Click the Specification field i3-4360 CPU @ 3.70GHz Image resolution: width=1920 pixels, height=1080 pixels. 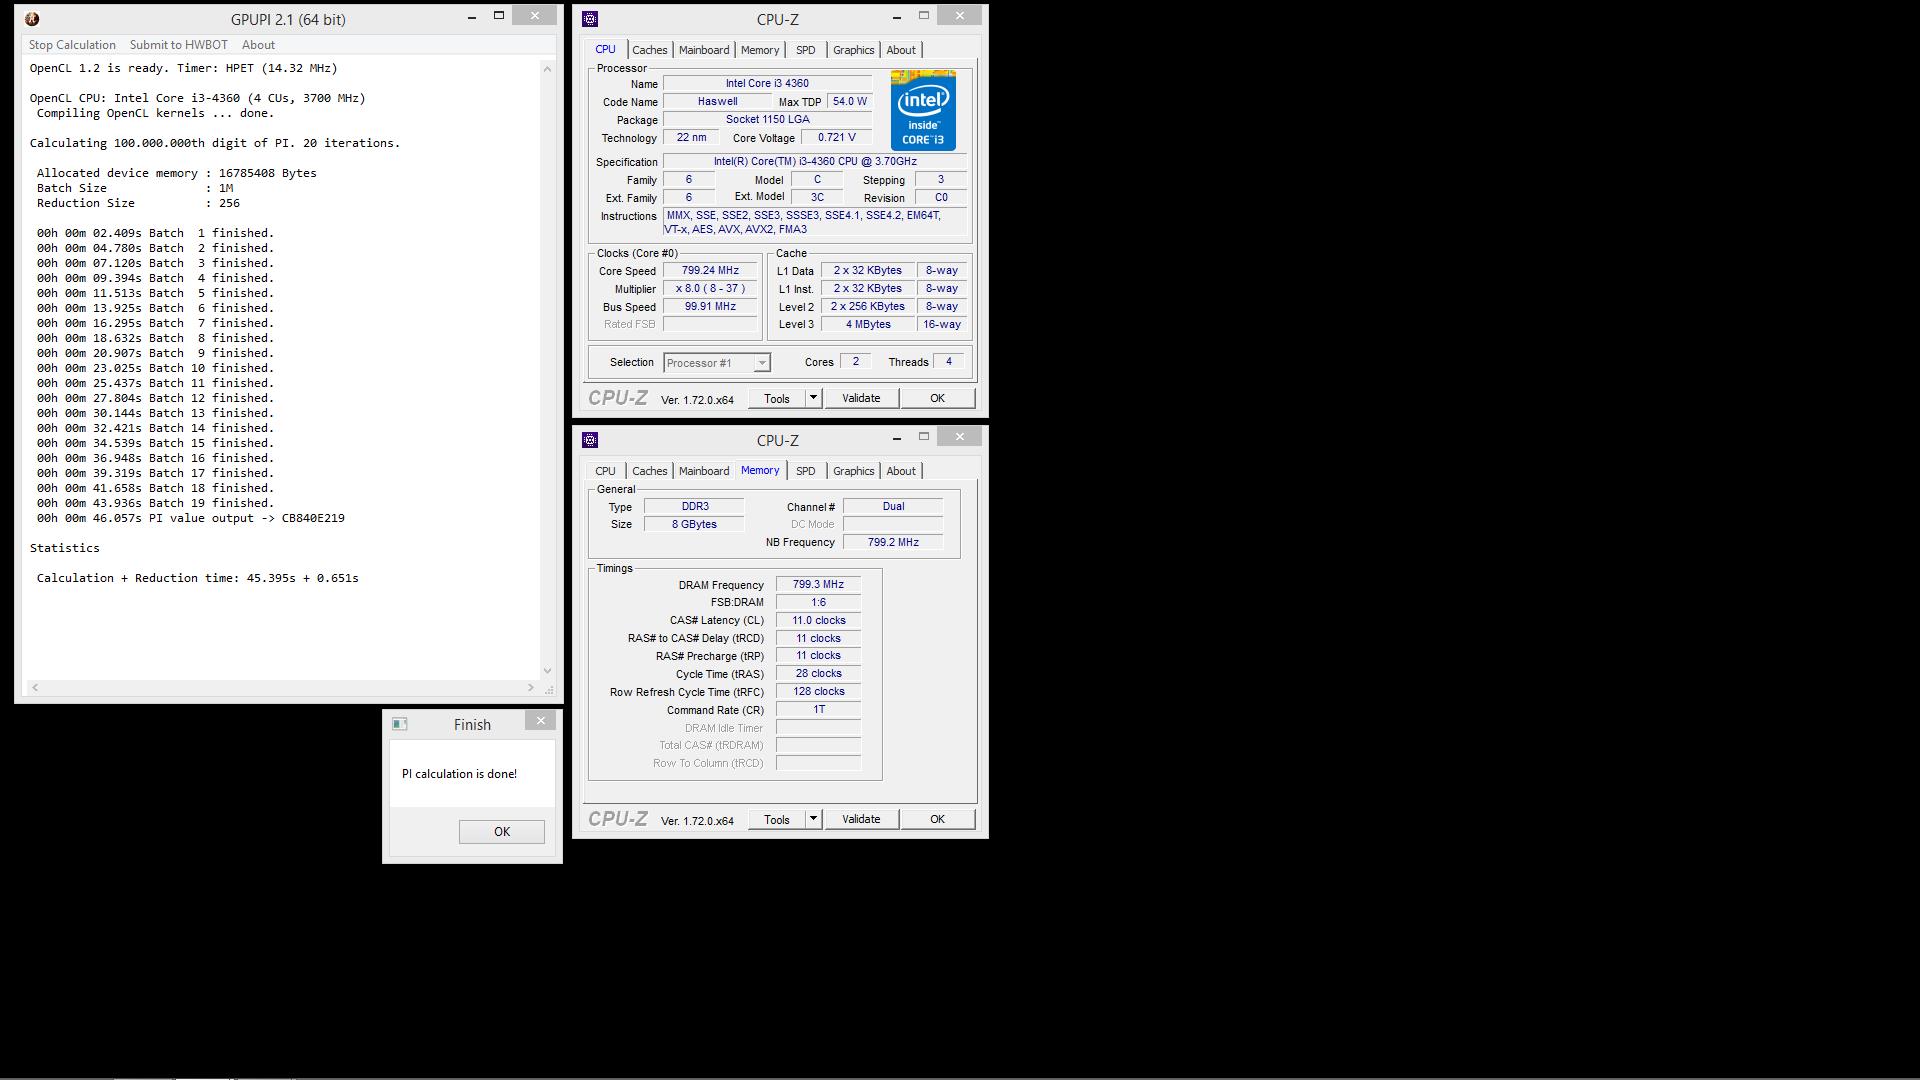click(815, 162)
